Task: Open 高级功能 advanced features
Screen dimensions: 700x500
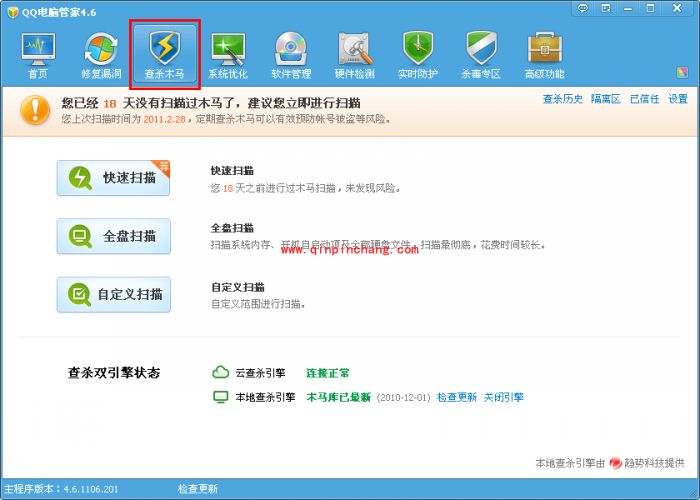Action: (545, 56)
